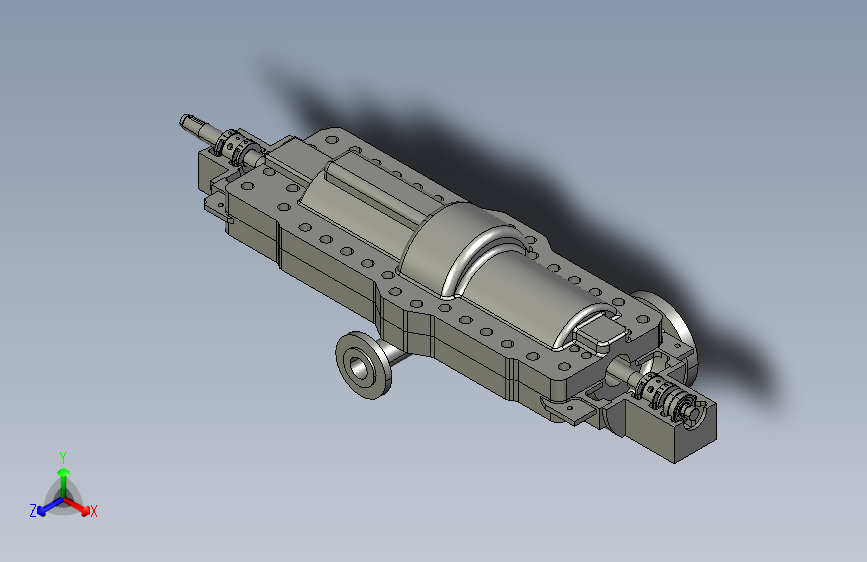Select the front round flange on the casing
Image resolution: width=867 pixels, height=562 pixels.
(x=363, y=365)
